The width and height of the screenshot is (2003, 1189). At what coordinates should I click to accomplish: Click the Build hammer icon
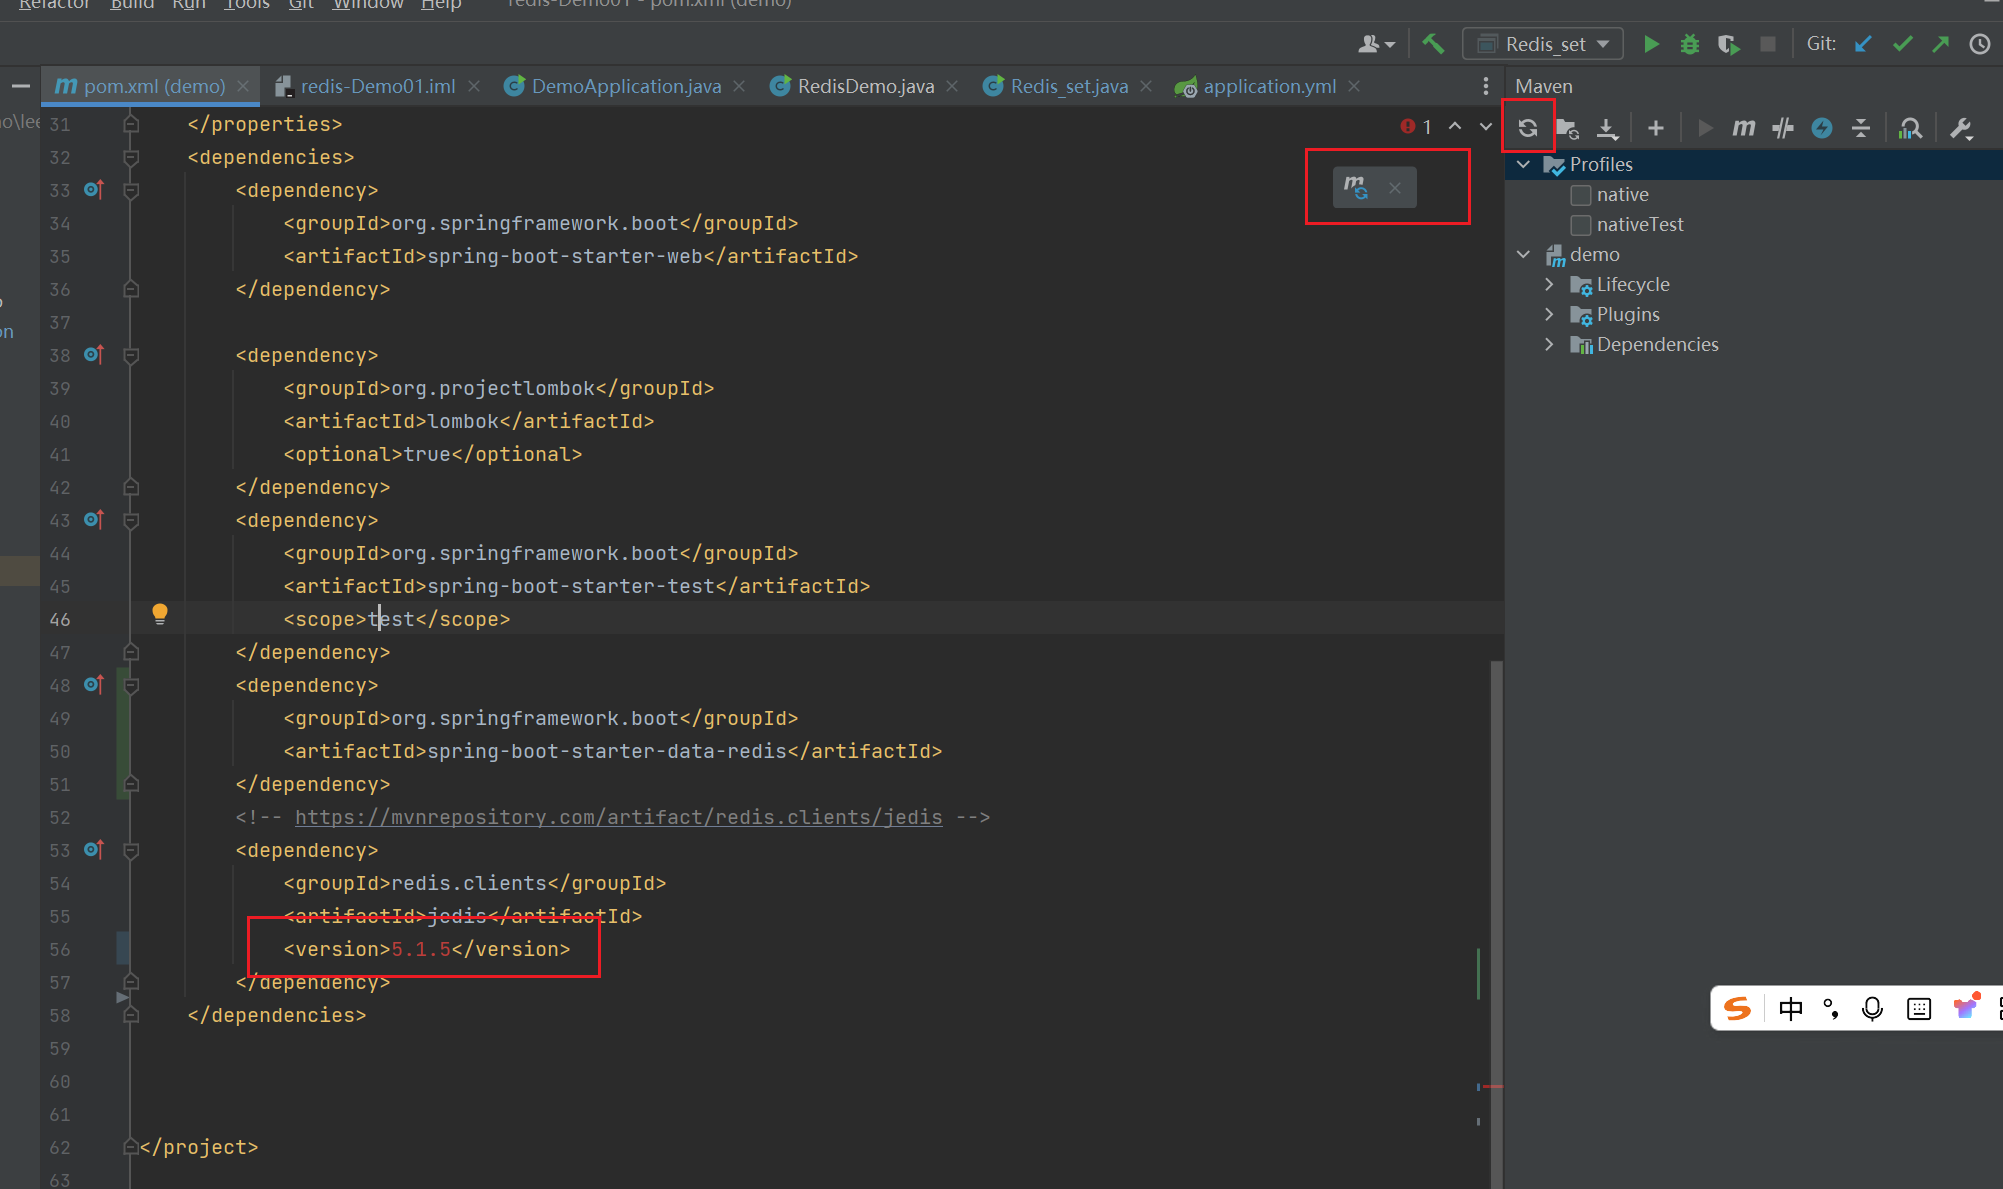click(1433, 44)
